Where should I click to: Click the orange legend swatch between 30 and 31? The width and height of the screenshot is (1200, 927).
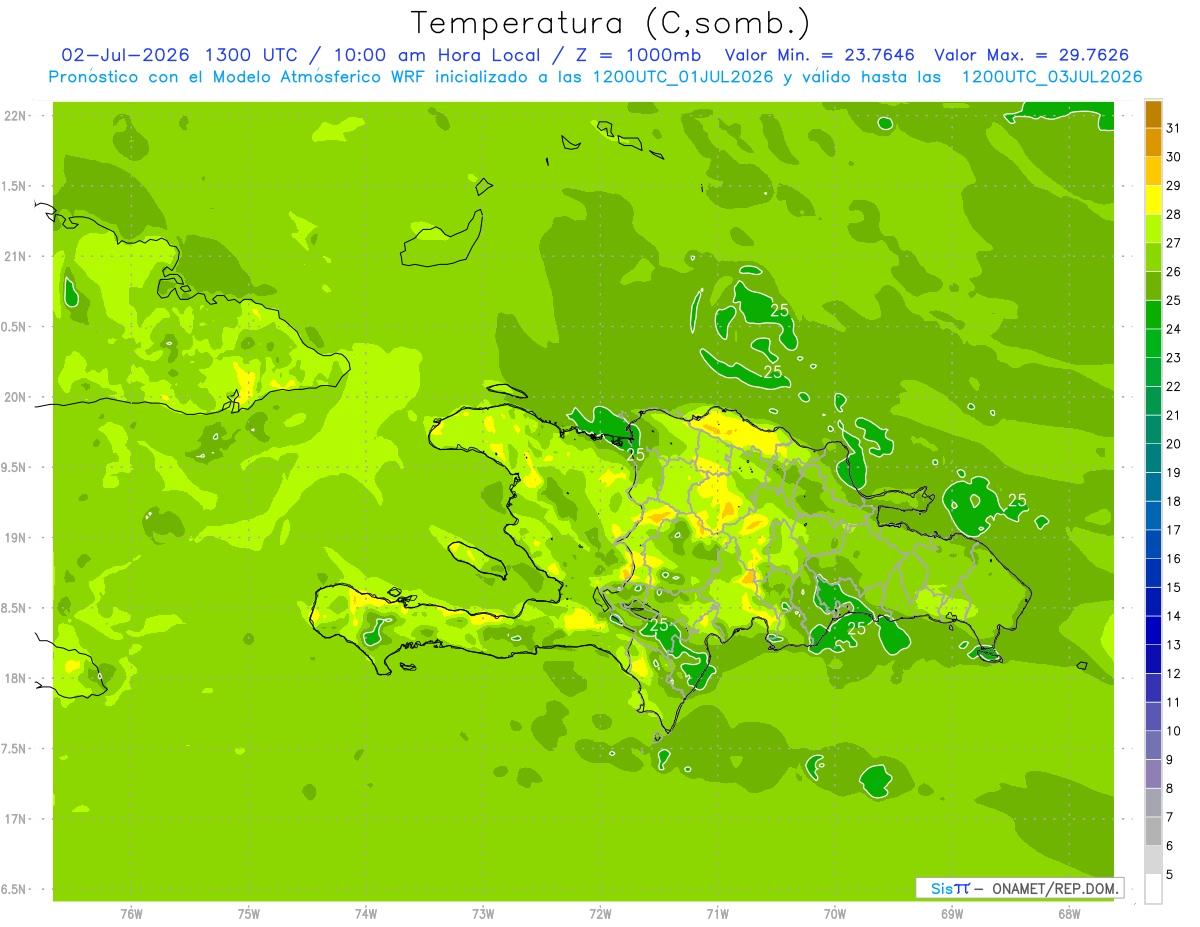tap(1153, 143)
